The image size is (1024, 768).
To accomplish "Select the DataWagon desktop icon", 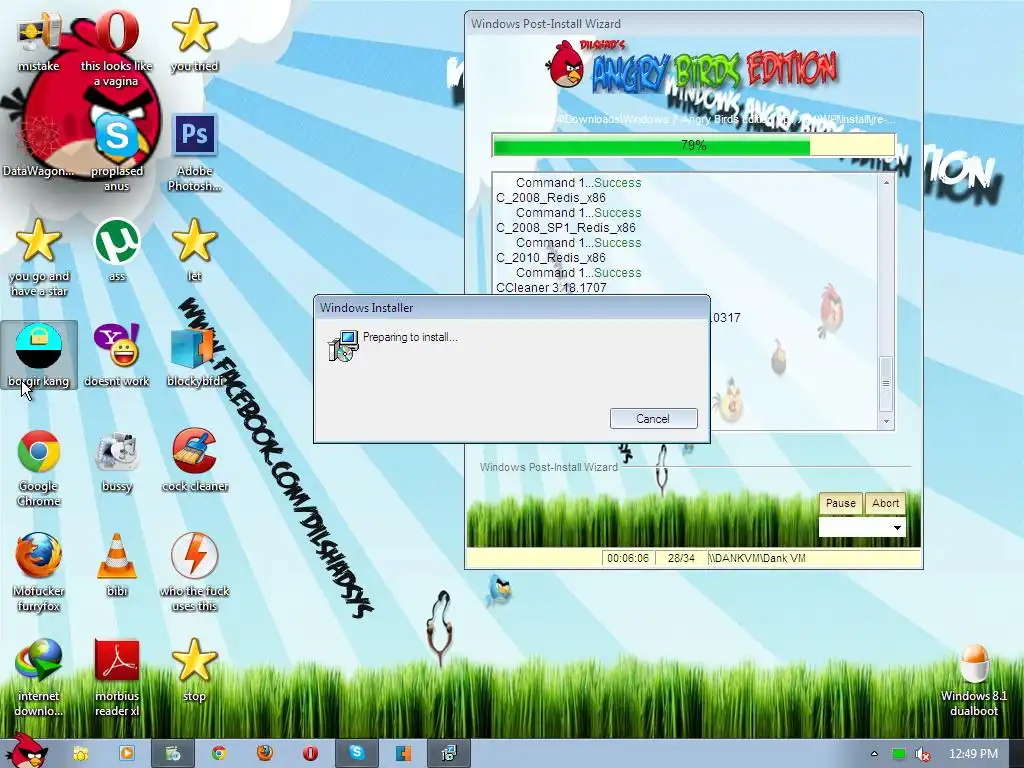I will [38, 146].
